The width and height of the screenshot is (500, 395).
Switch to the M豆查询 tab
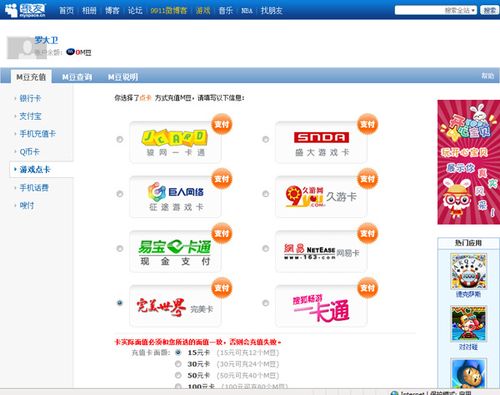(77, 77)
